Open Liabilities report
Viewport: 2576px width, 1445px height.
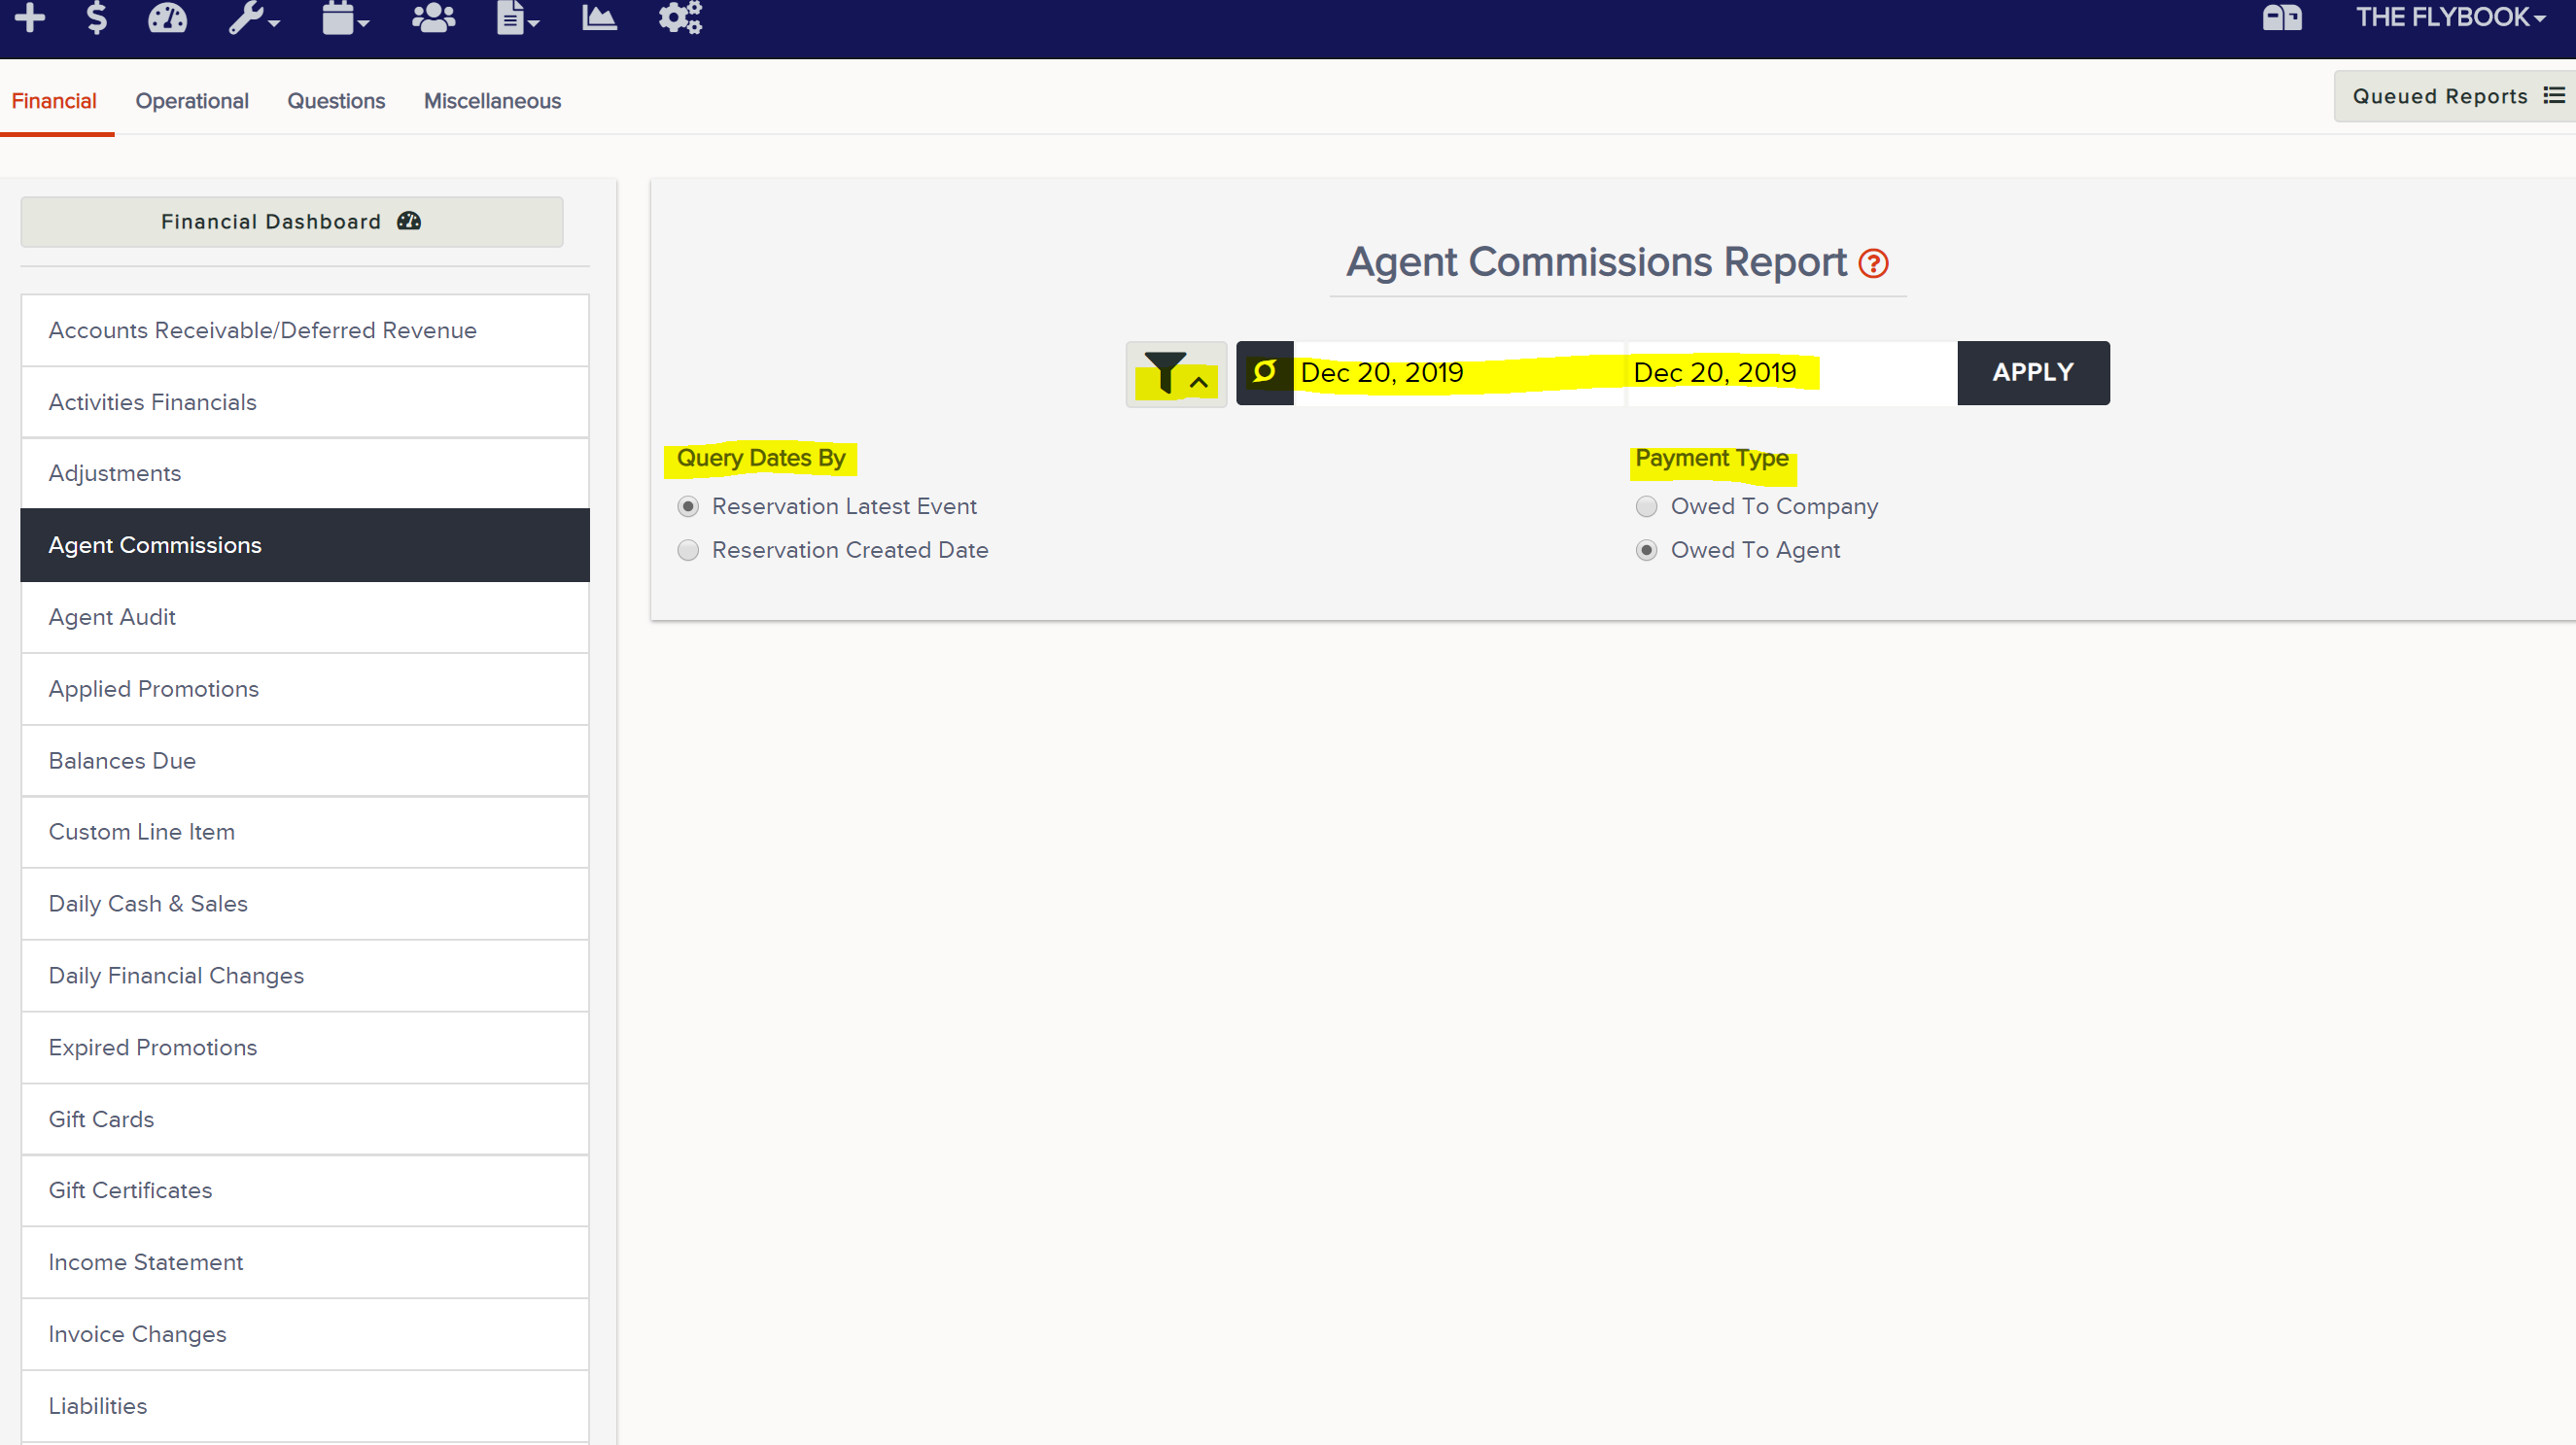(305, 1406)
